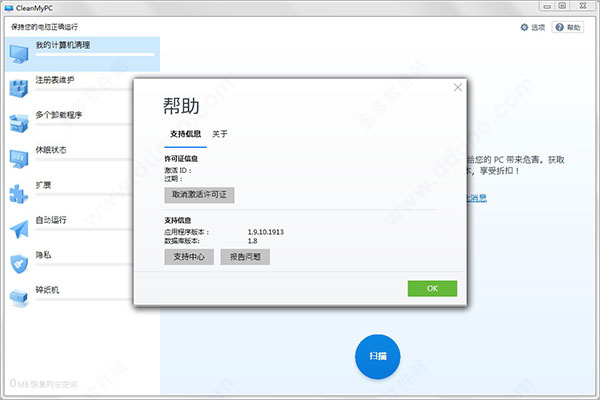Viewport: 600px width, 400px height.
Task: Open the 自动运行 section label
Action: [x=51, y=220]
